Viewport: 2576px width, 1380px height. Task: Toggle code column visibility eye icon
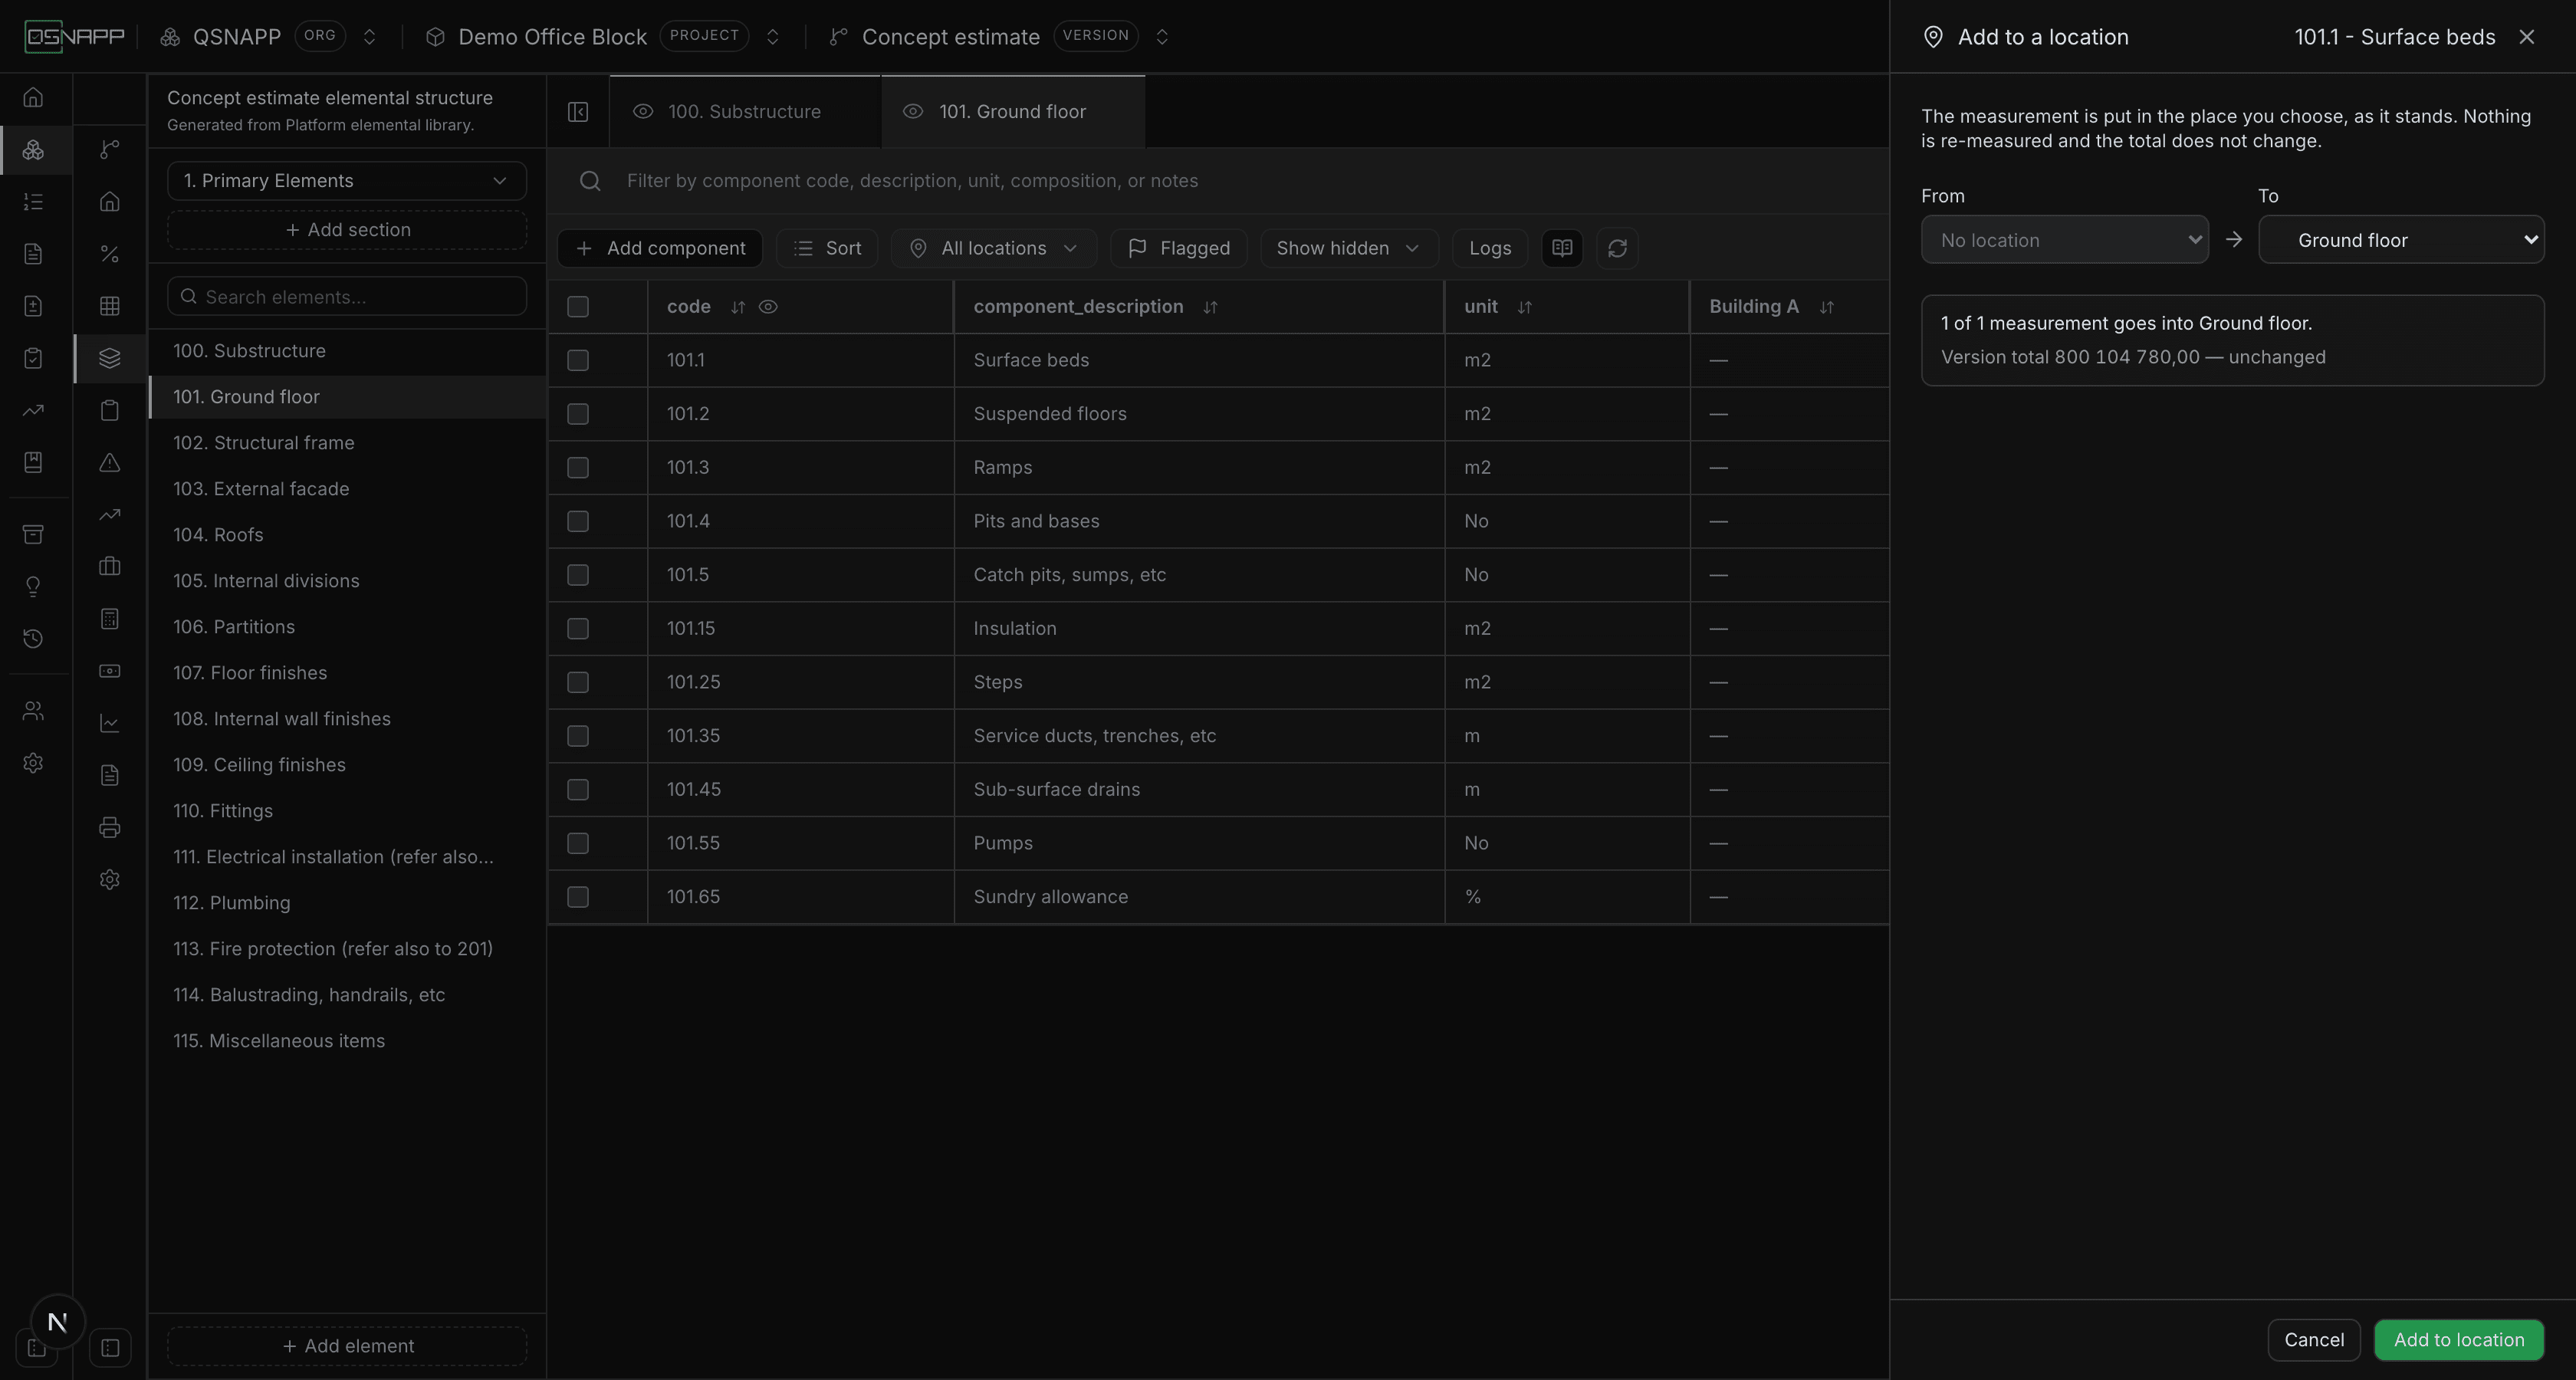768,307
